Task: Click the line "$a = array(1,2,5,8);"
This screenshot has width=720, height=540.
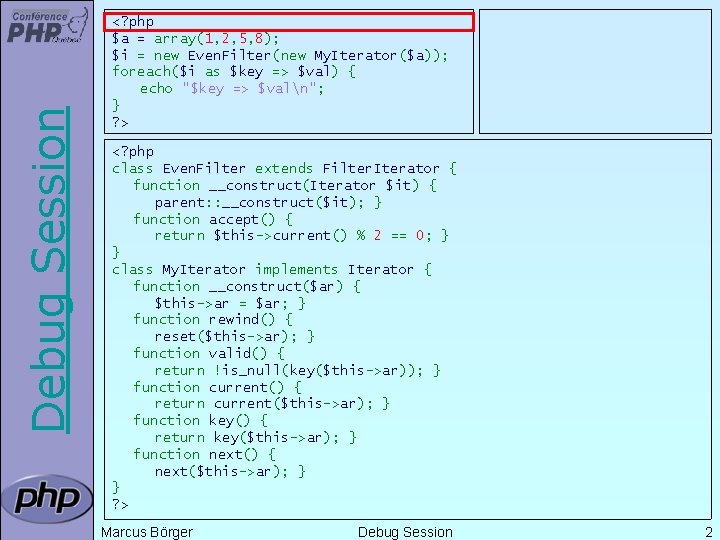Action: (x=195, y=39)
